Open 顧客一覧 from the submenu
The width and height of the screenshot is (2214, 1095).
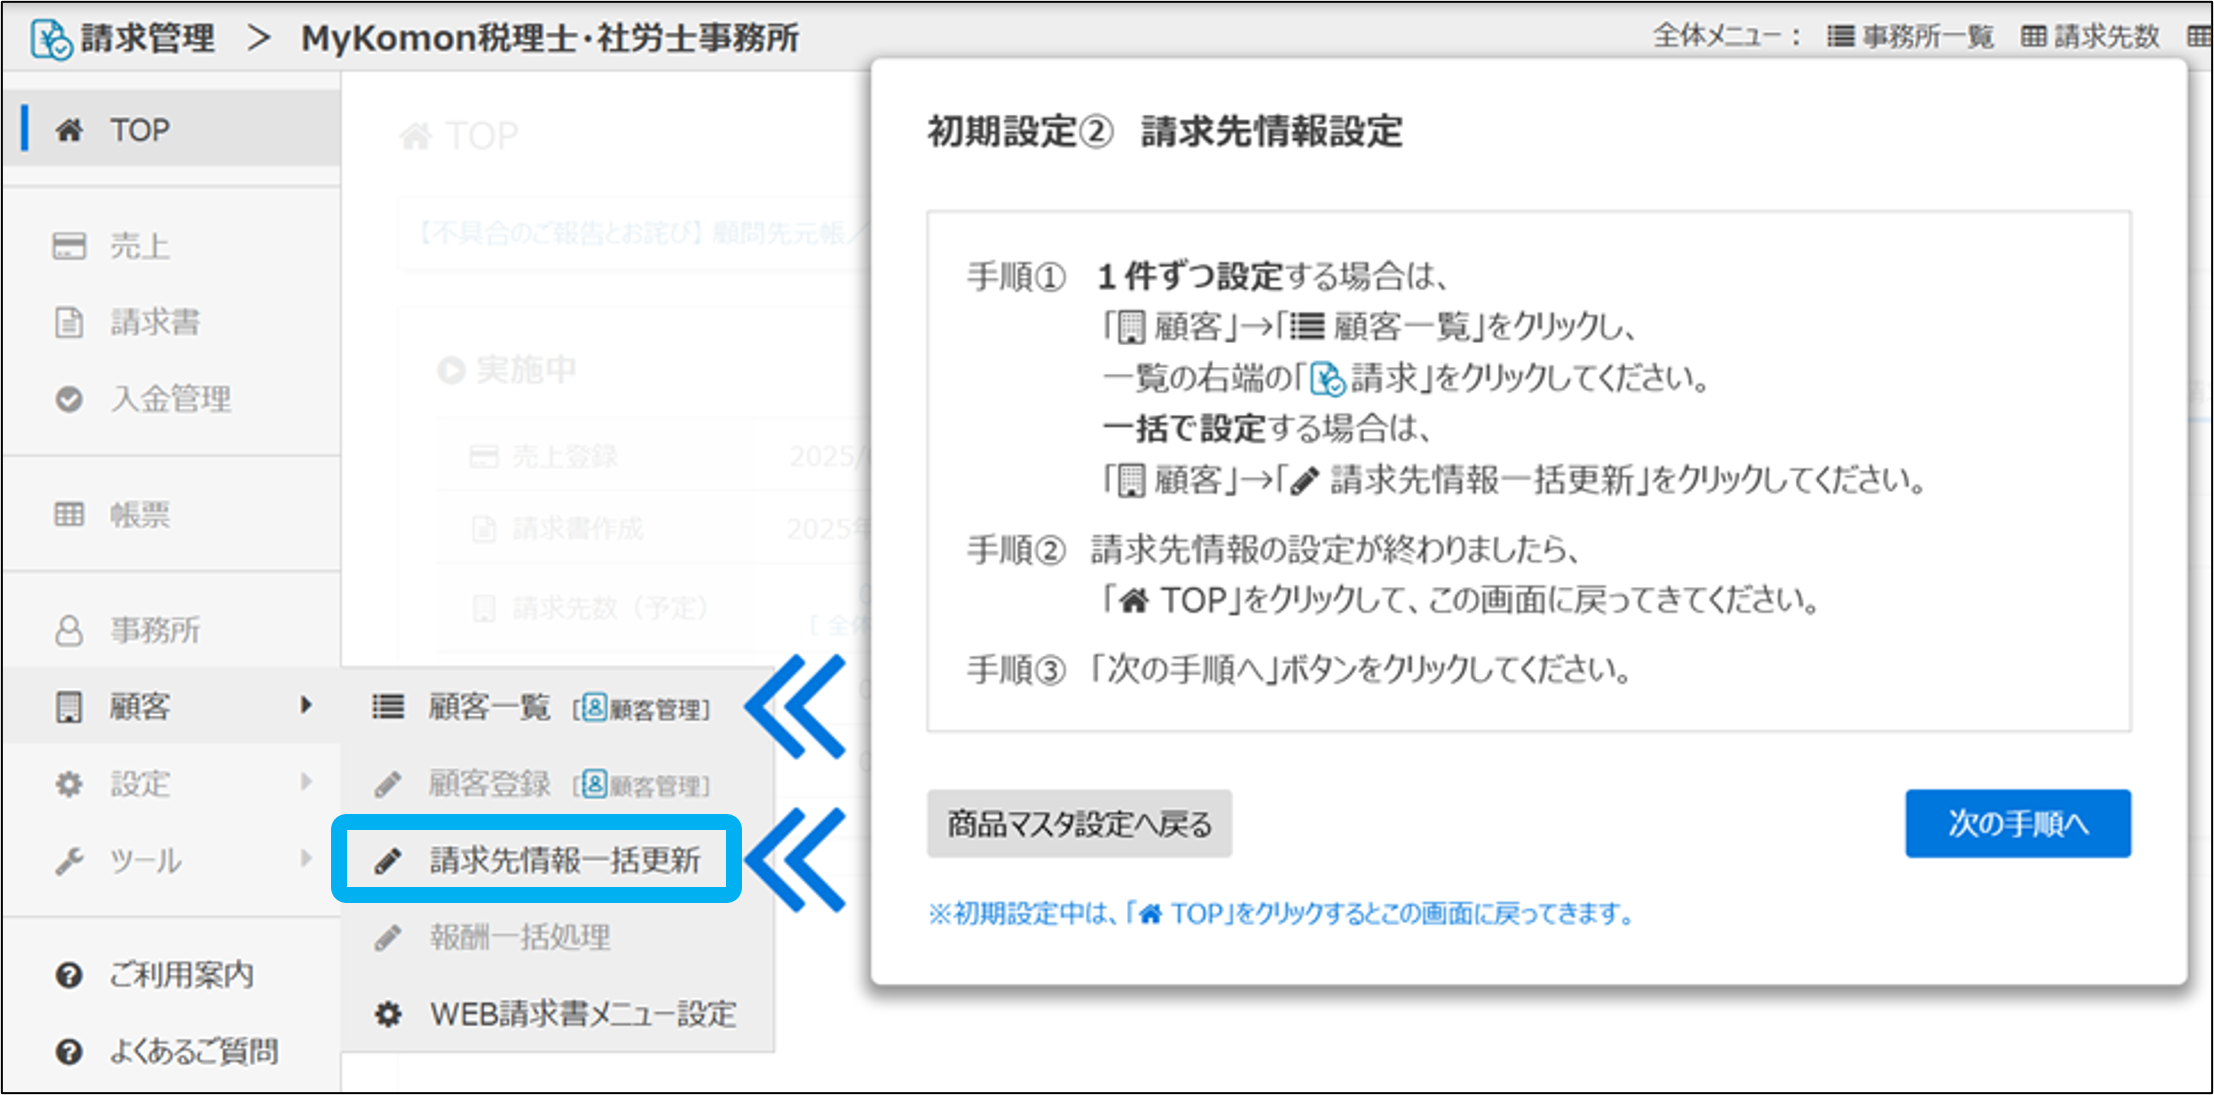coord(489,707)
